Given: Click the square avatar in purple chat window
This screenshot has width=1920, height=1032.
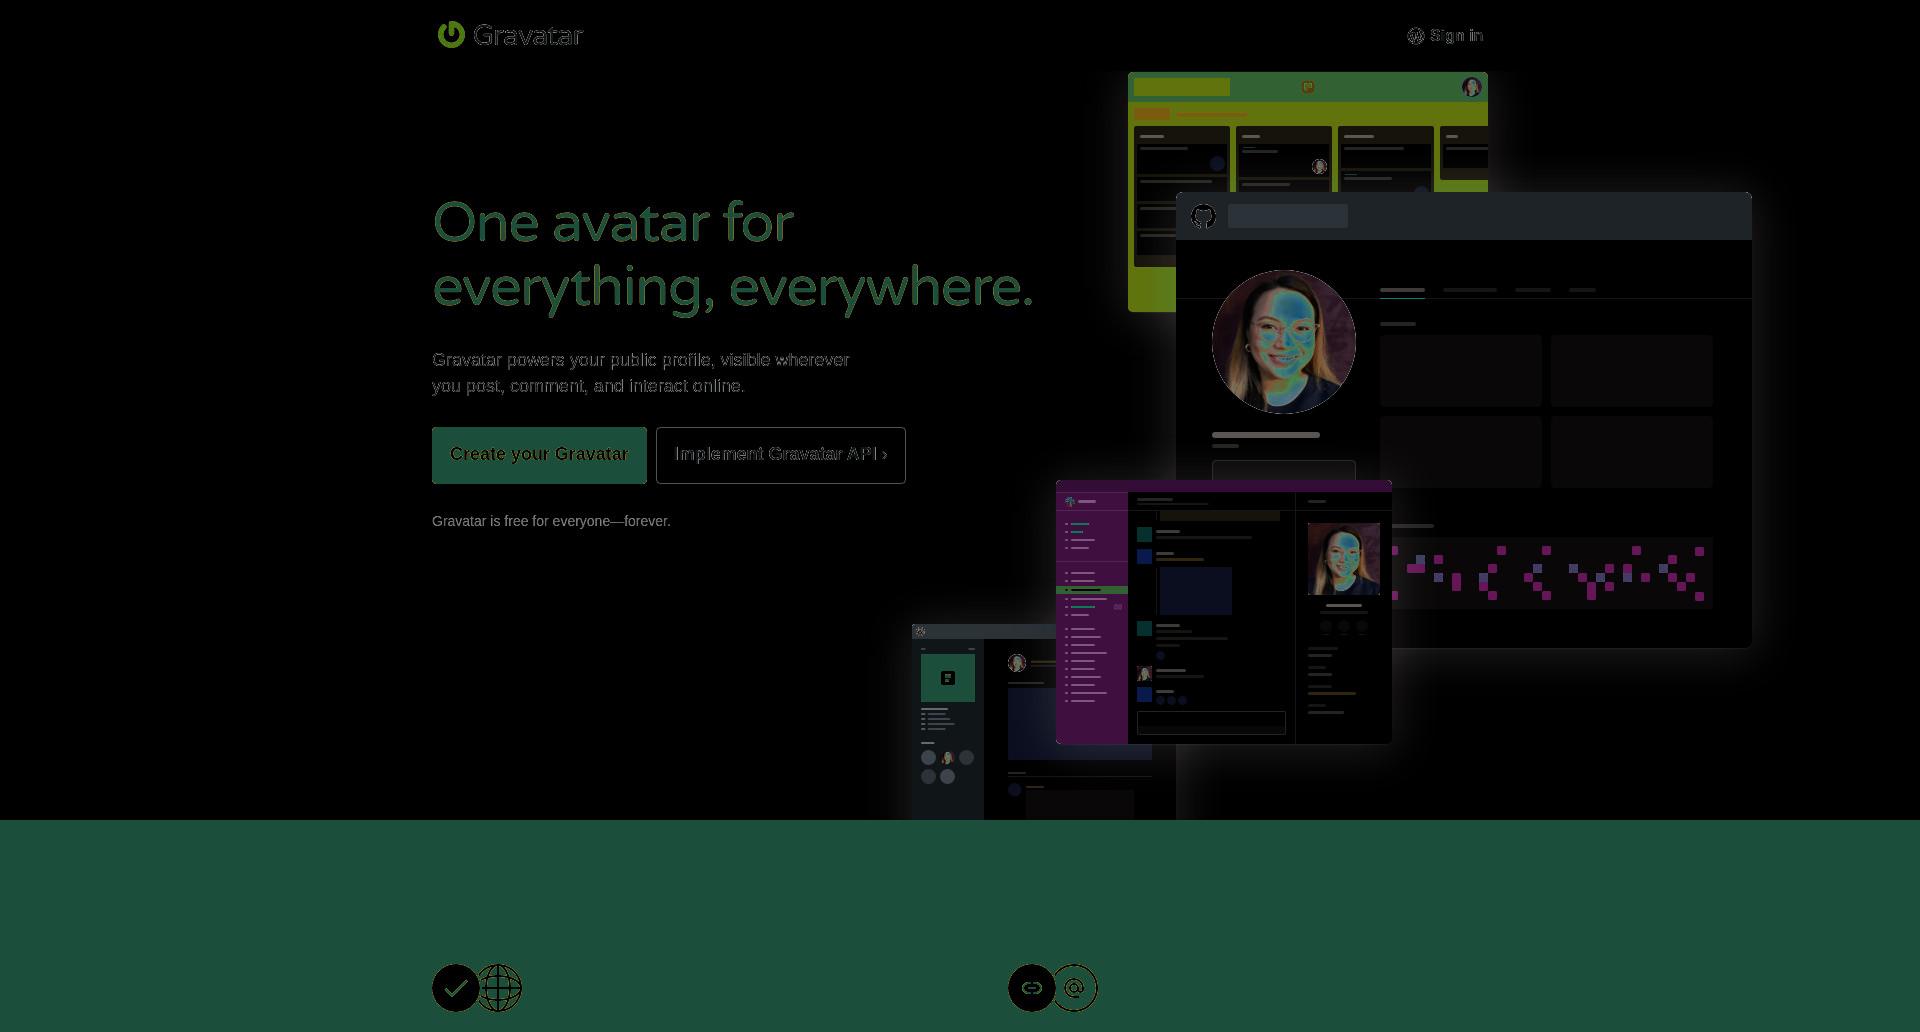Looking at the screenshot, I should (x=1344, y=559).
